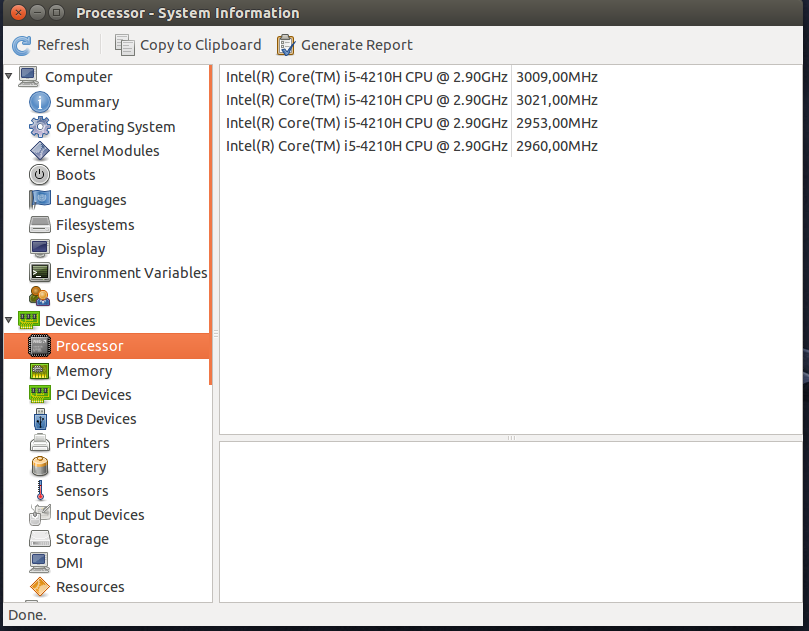
Task: Select the Battery icon
Action: [40, 466]
